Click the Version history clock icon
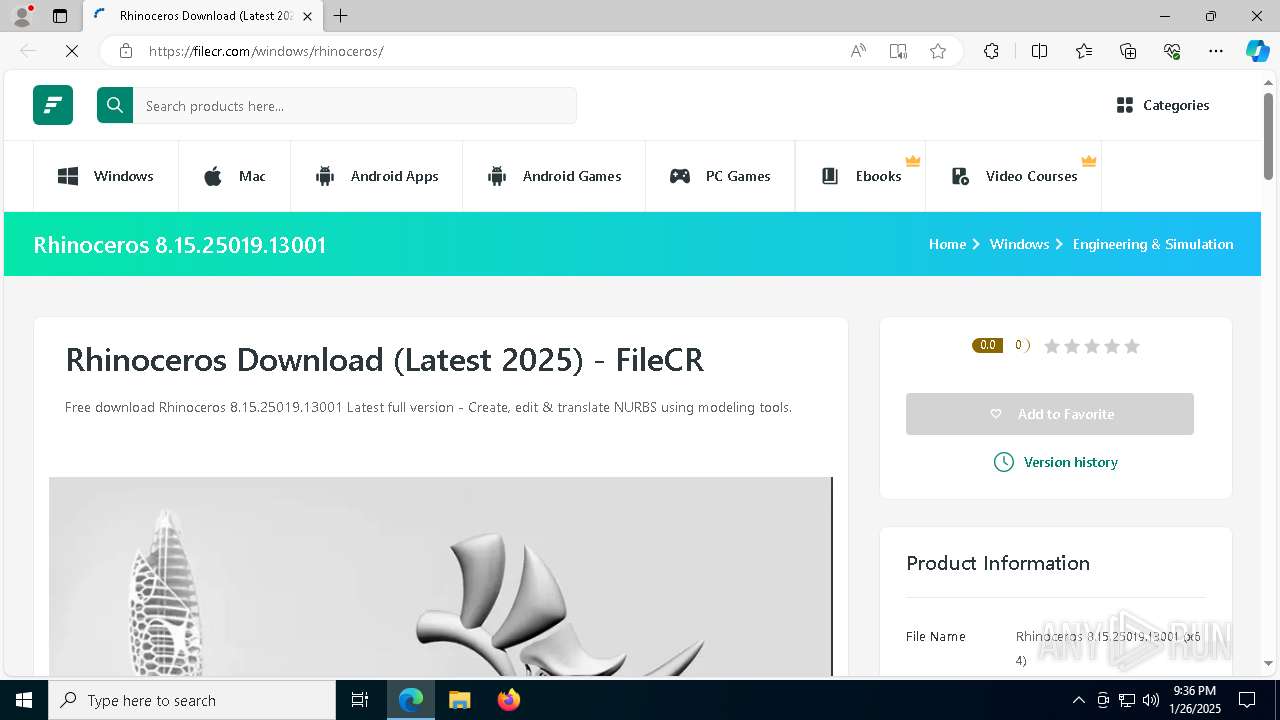The width and height of the screenshot is (1280, 720). [x=1004, y=462]
